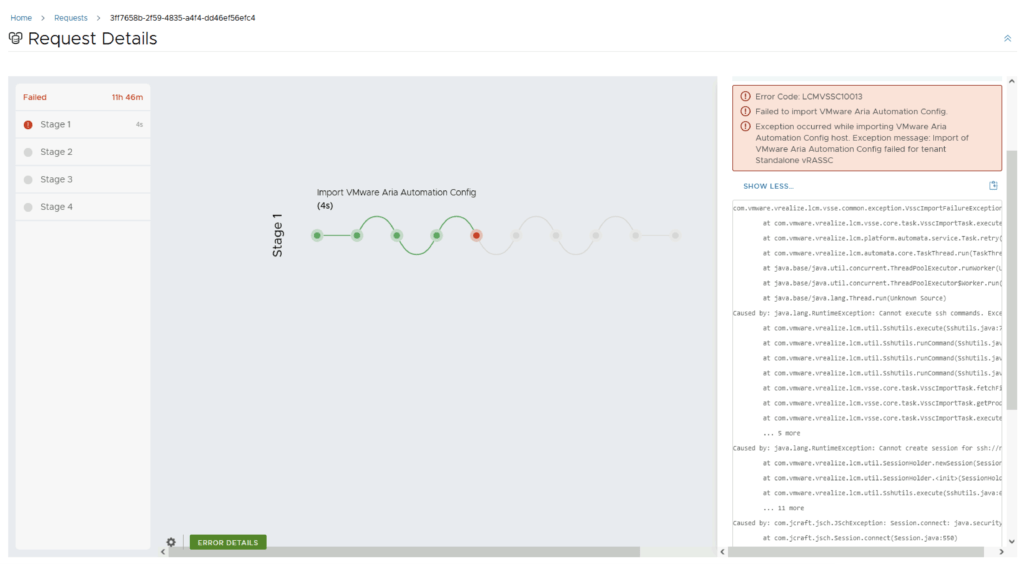
Task: Click the Show Less link
Action: tap(768, 186)
